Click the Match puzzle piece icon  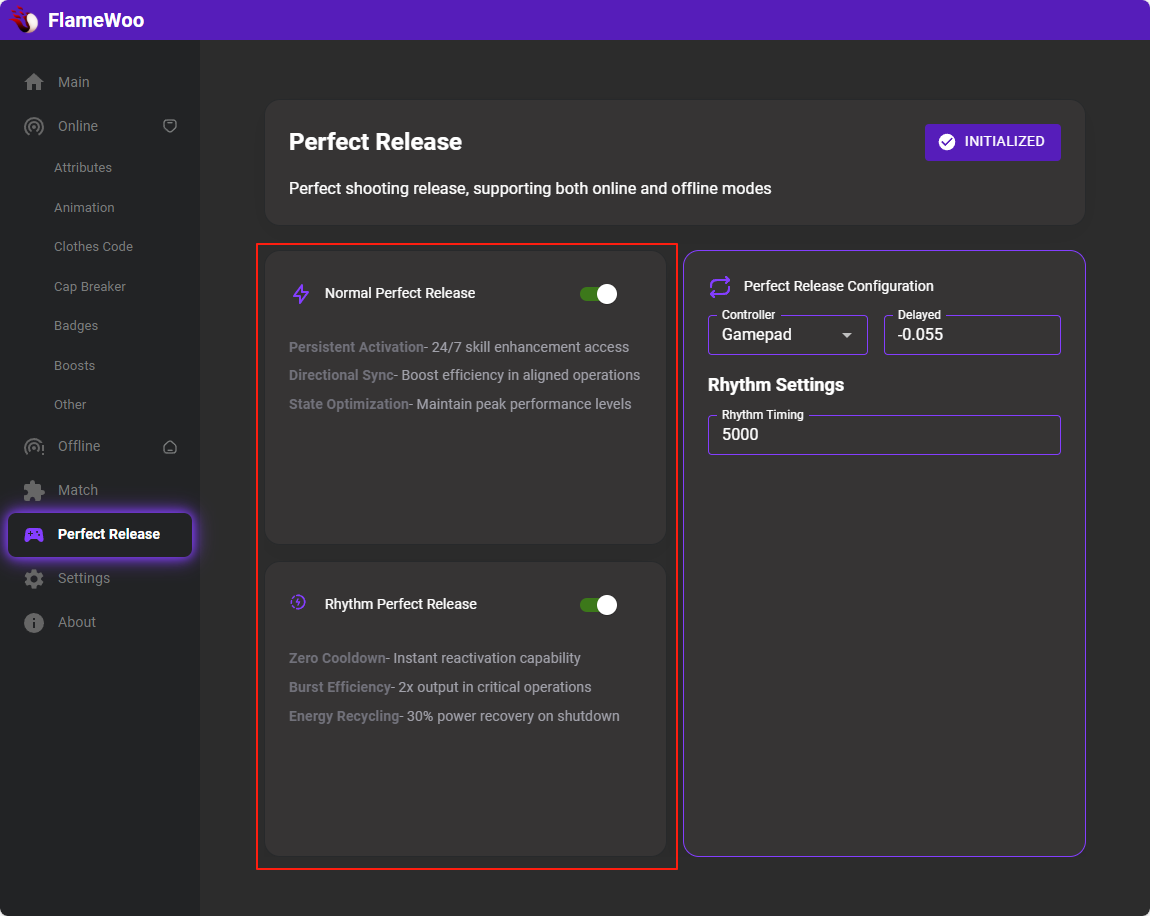point(34,490)
